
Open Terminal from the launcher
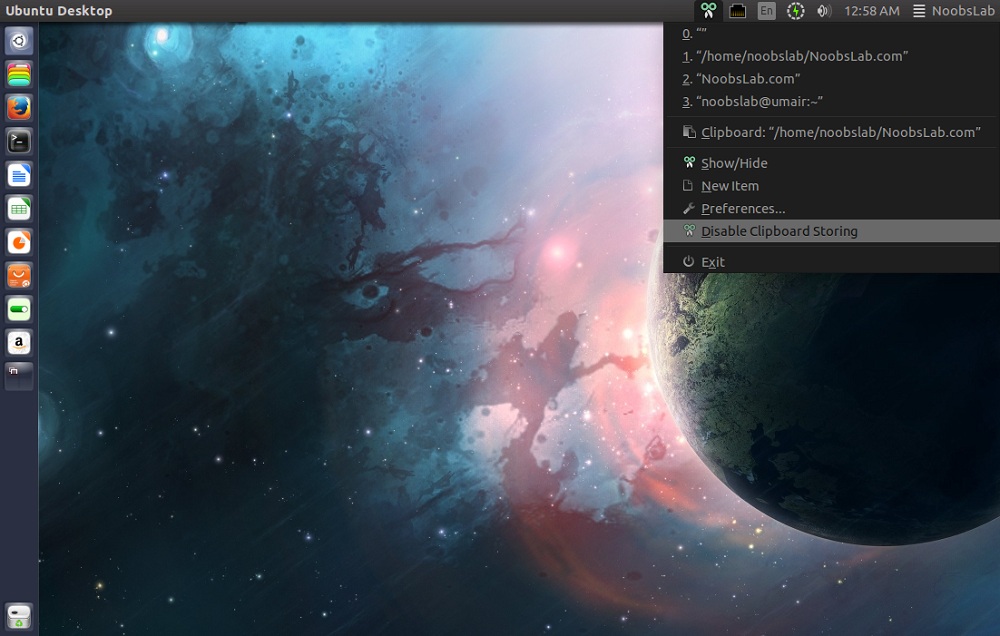point(19,142)
